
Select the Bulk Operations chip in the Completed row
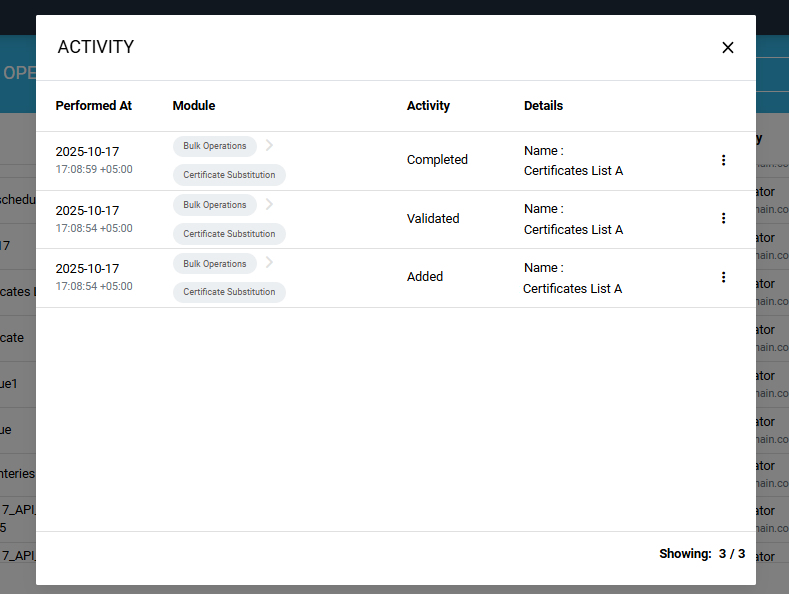click(x=214, y=146)
